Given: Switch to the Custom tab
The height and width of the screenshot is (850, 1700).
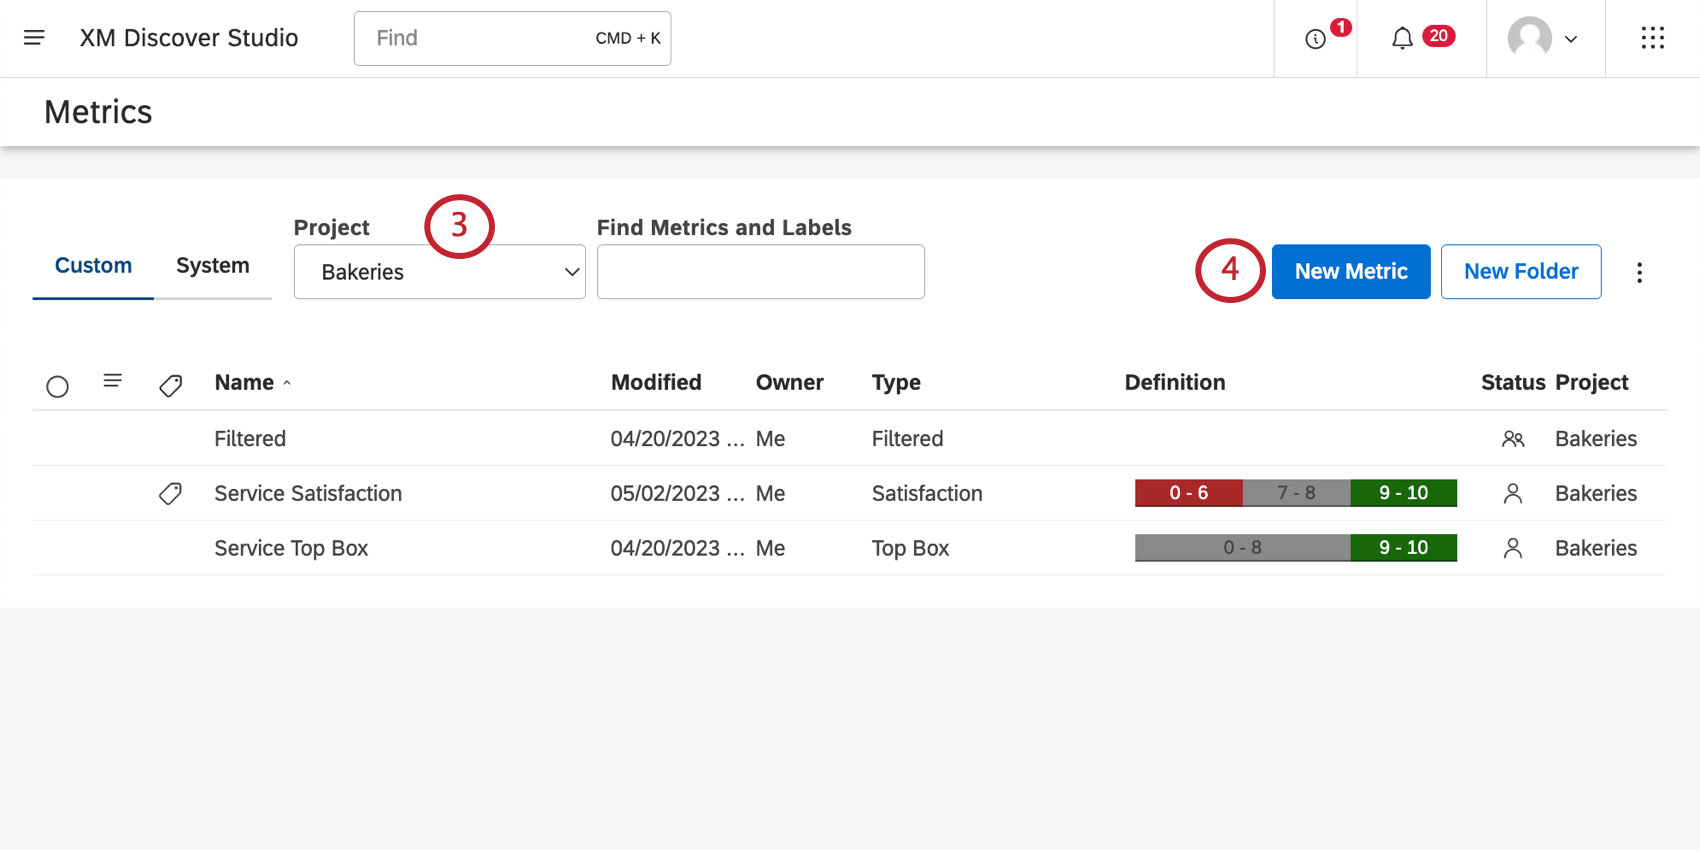Looking at the screenshot, I should point(93,266).
